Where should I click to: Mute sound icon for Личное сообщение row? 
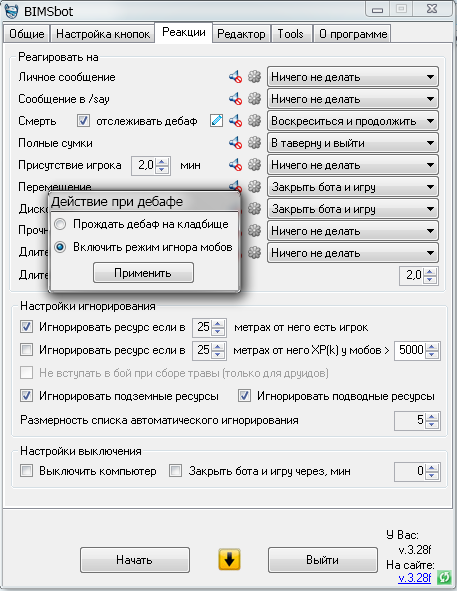click(x=236, y=77)
